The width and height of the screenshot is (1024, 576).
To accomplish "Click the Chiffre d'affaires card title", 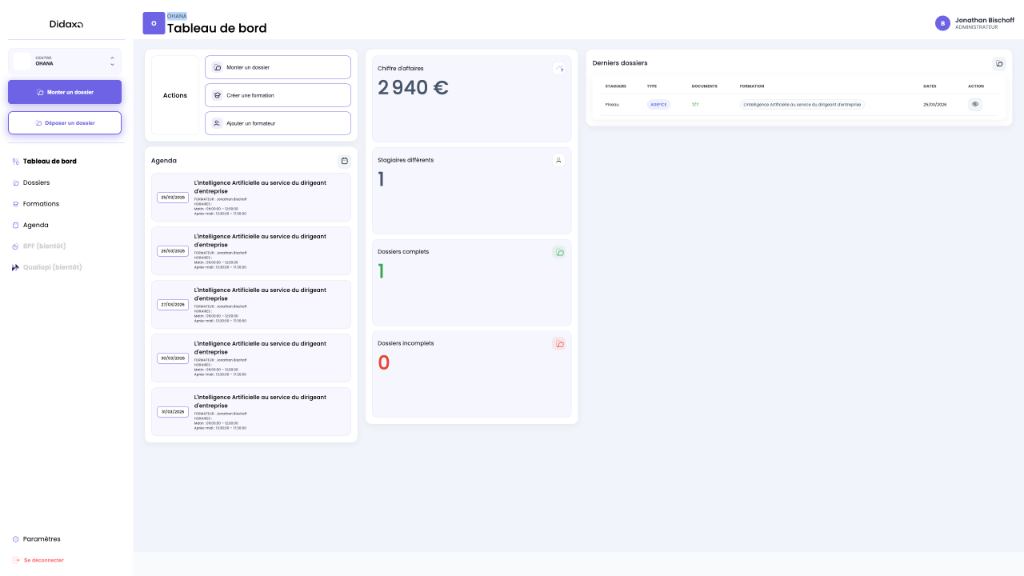I will click(x=400, y=69).
